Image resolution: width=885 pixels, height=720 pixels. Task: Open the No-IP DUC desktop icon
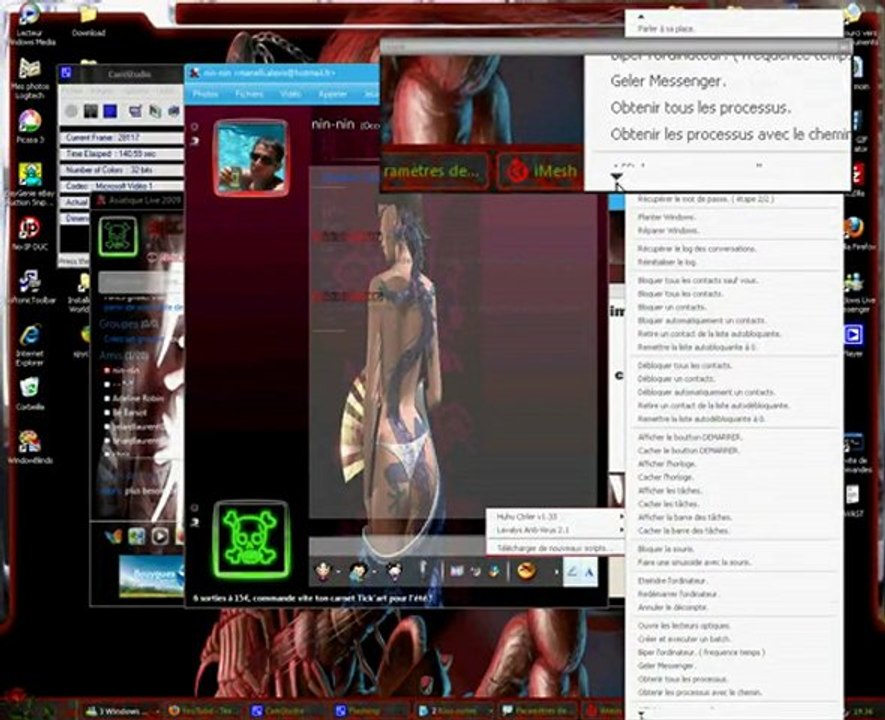coord(29,234)
